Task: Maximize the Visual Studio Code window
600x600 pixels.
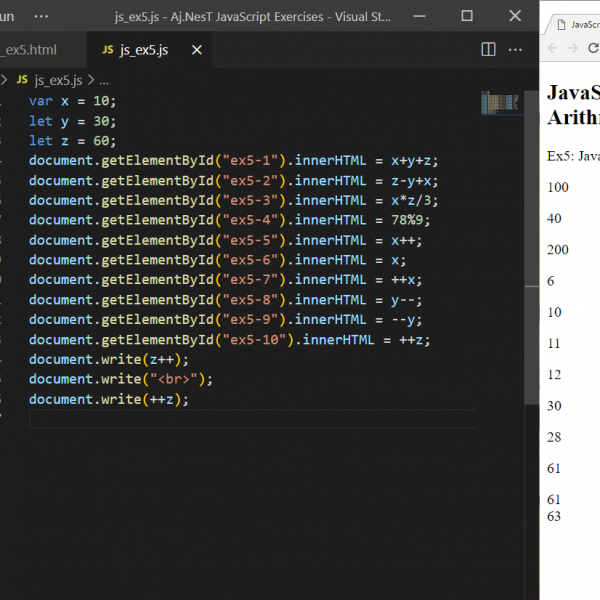Action: pos(467,16)
